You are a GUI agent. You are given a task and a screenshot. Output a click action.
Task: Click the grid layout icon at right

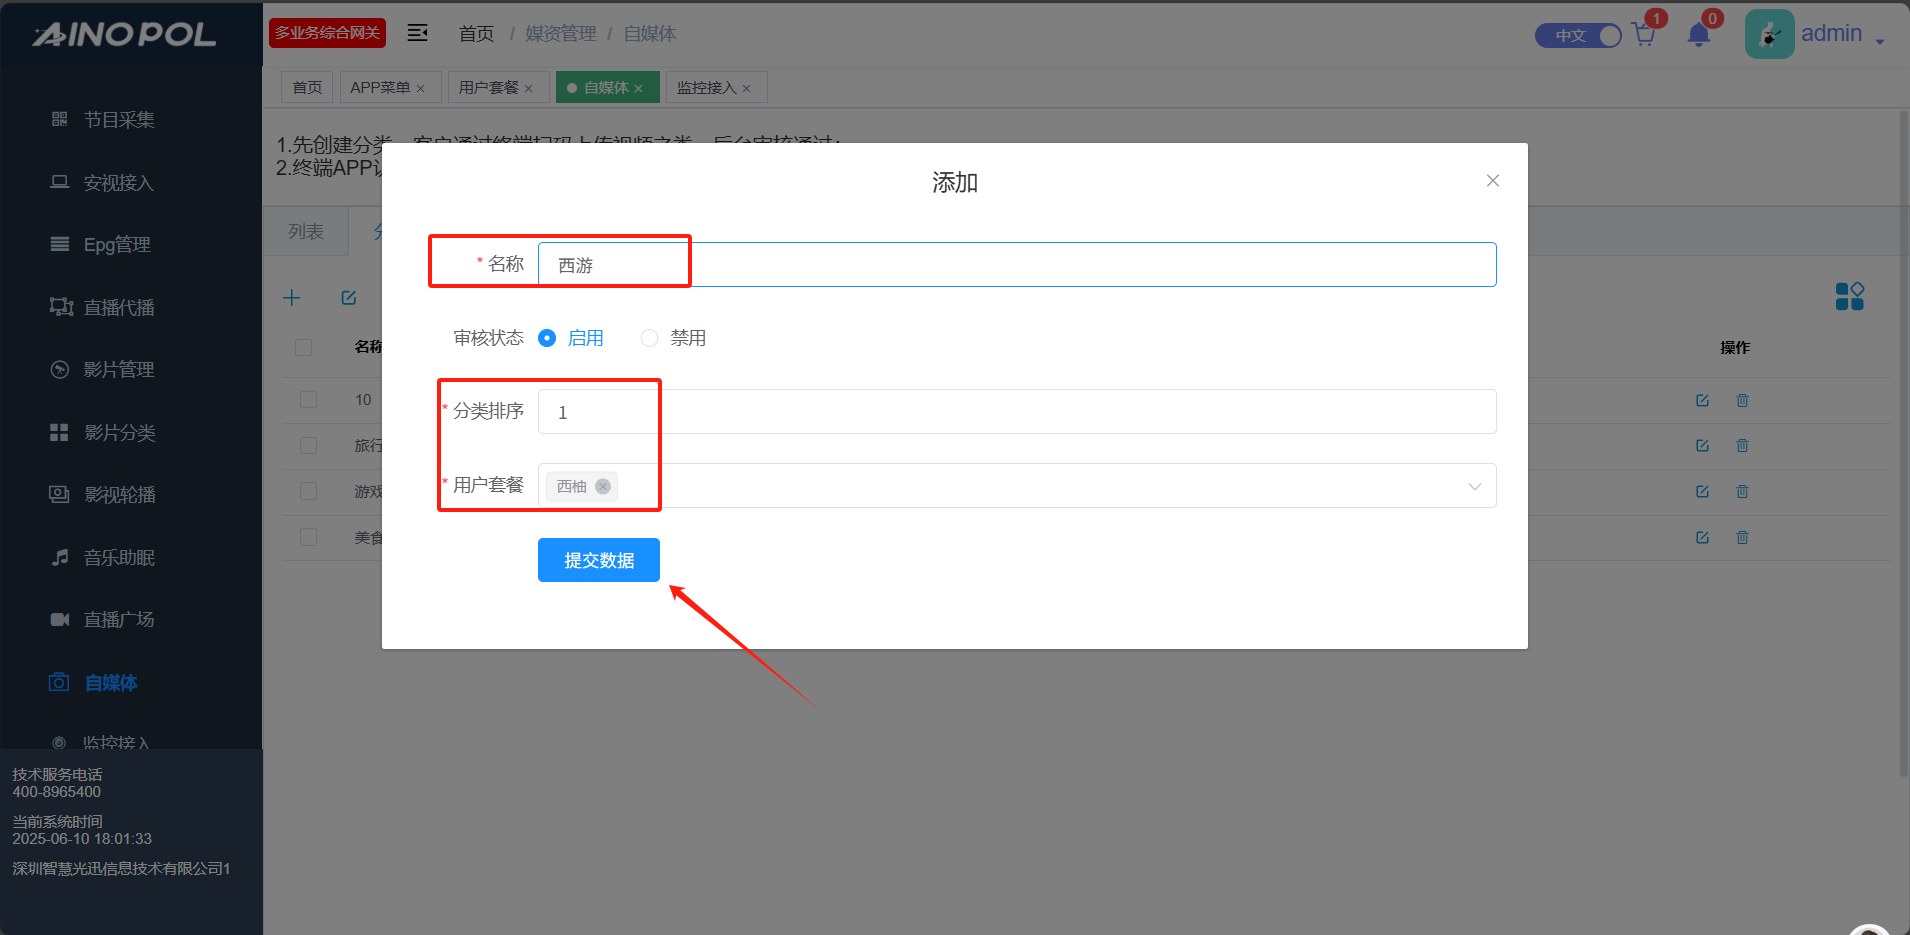(x=1849, y=296)
